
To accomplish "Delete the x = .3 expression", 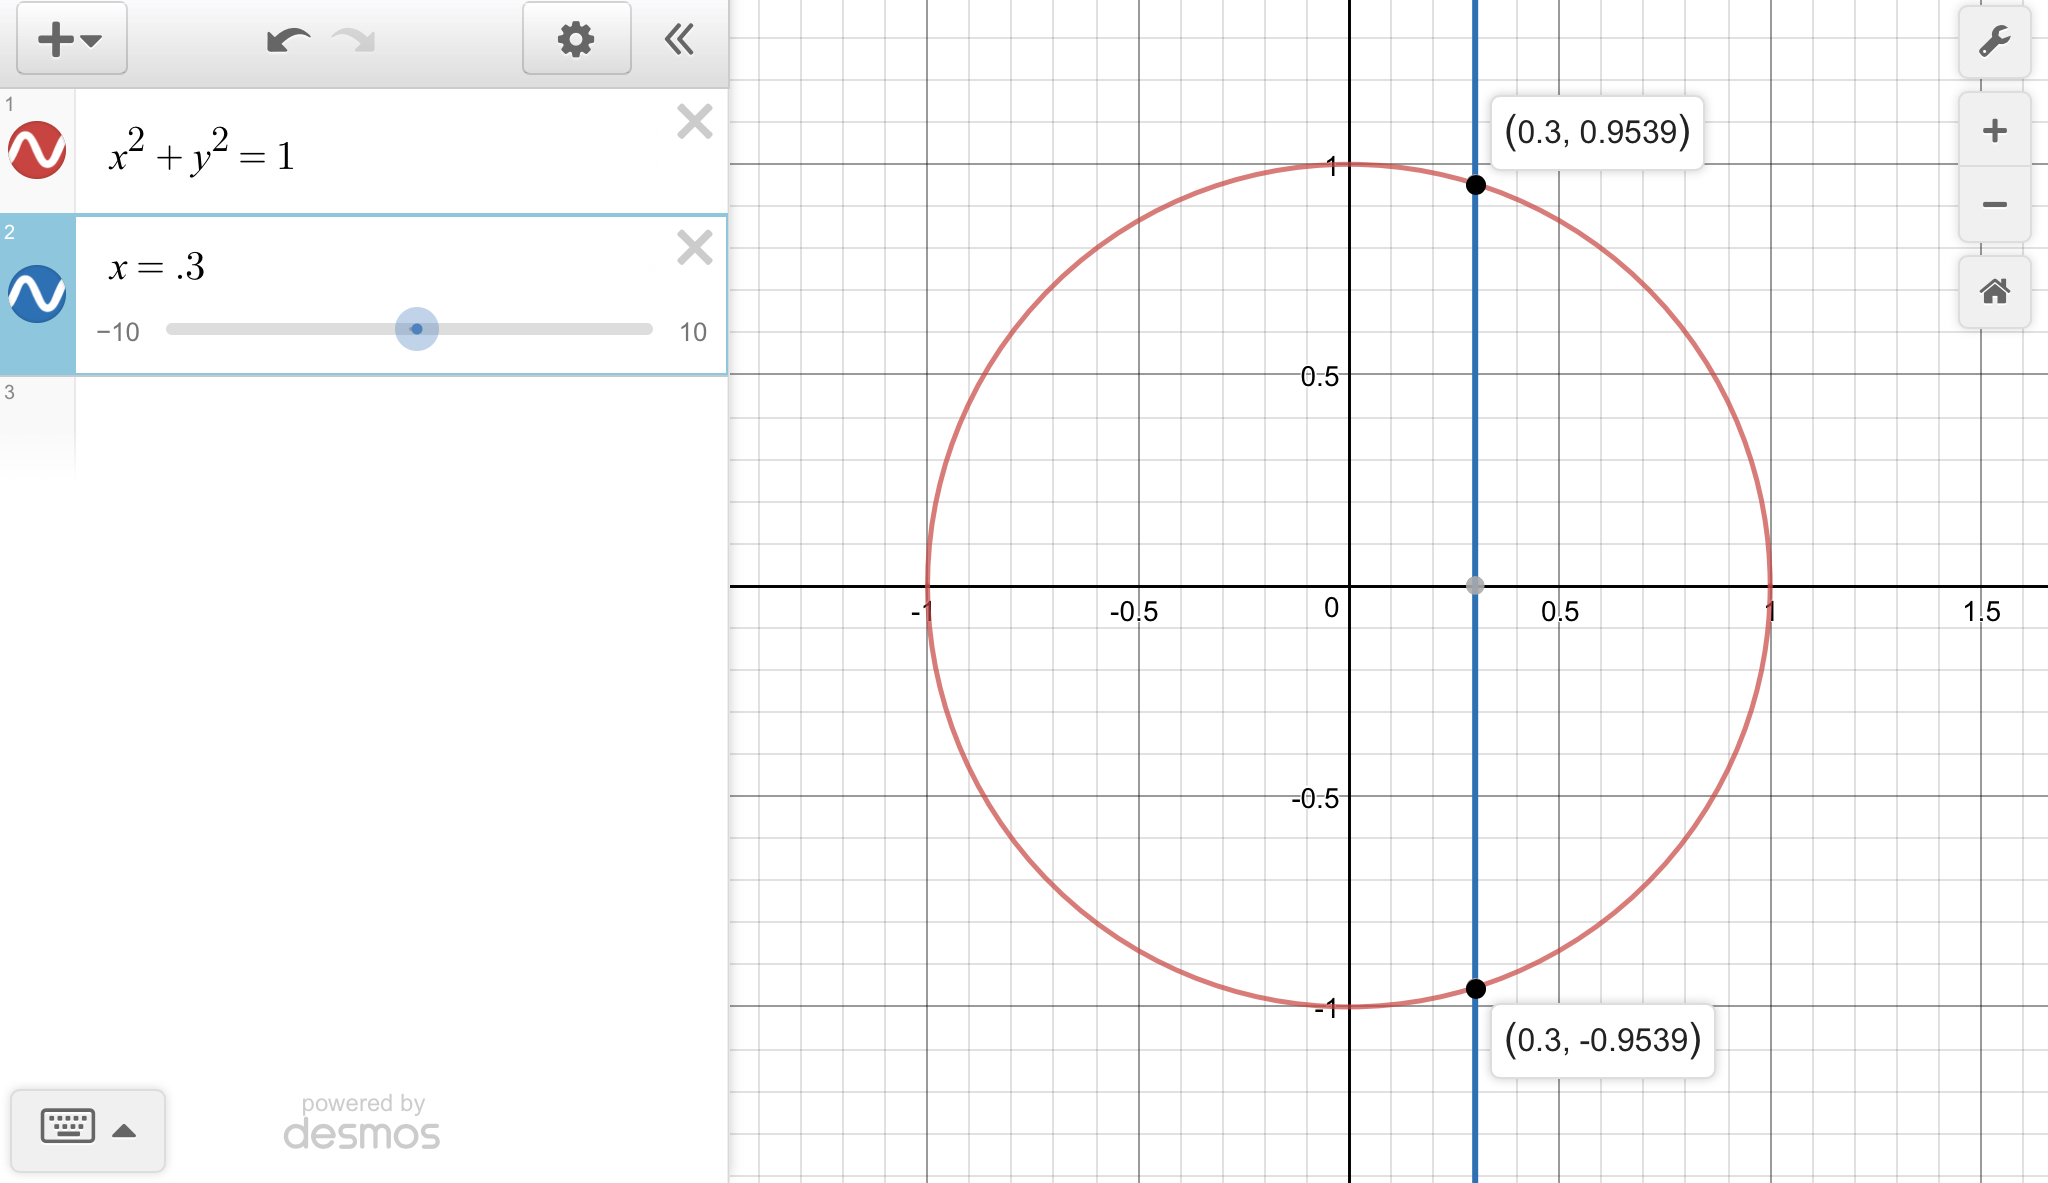I will 694,247.
